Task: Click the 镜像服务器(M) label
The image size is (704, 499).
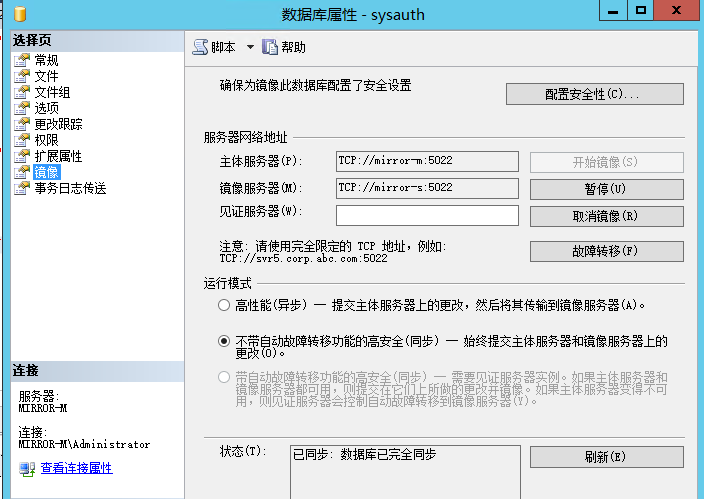Action: pos(261,188)
